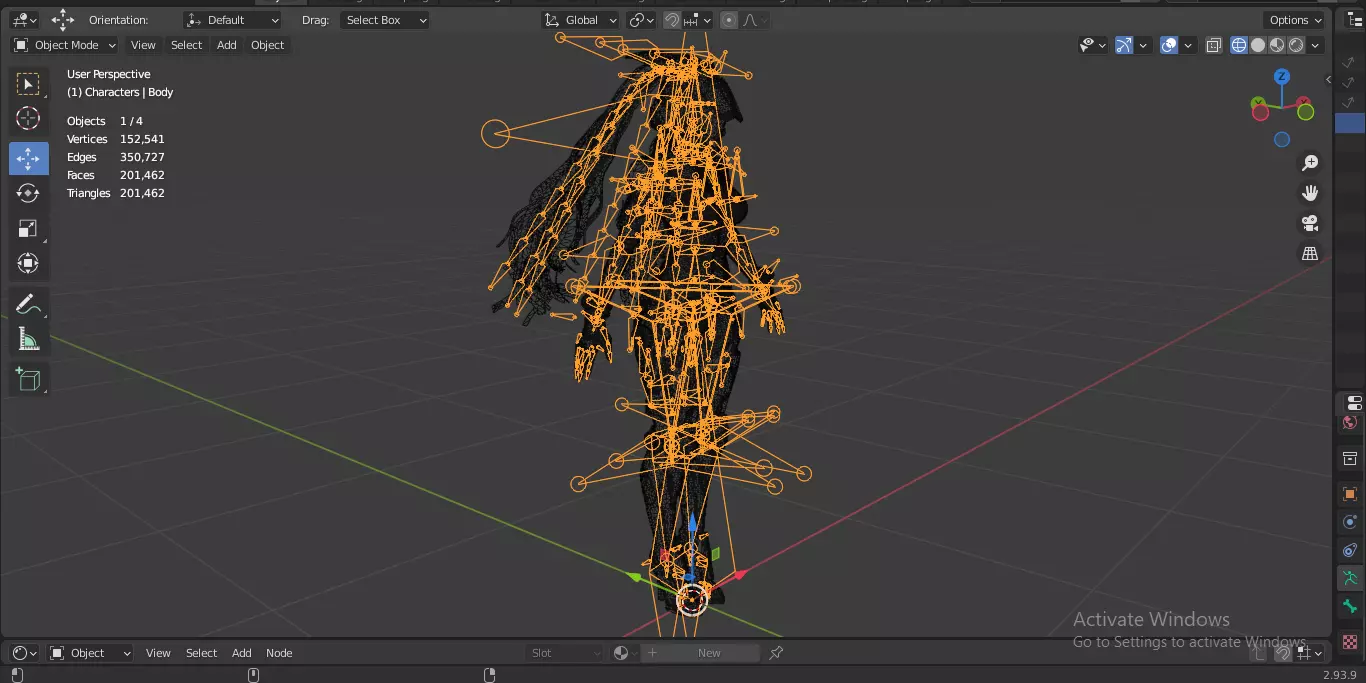Open Add menu in 3D viewport
The image size is (1366, 683).
coord(227,45)
